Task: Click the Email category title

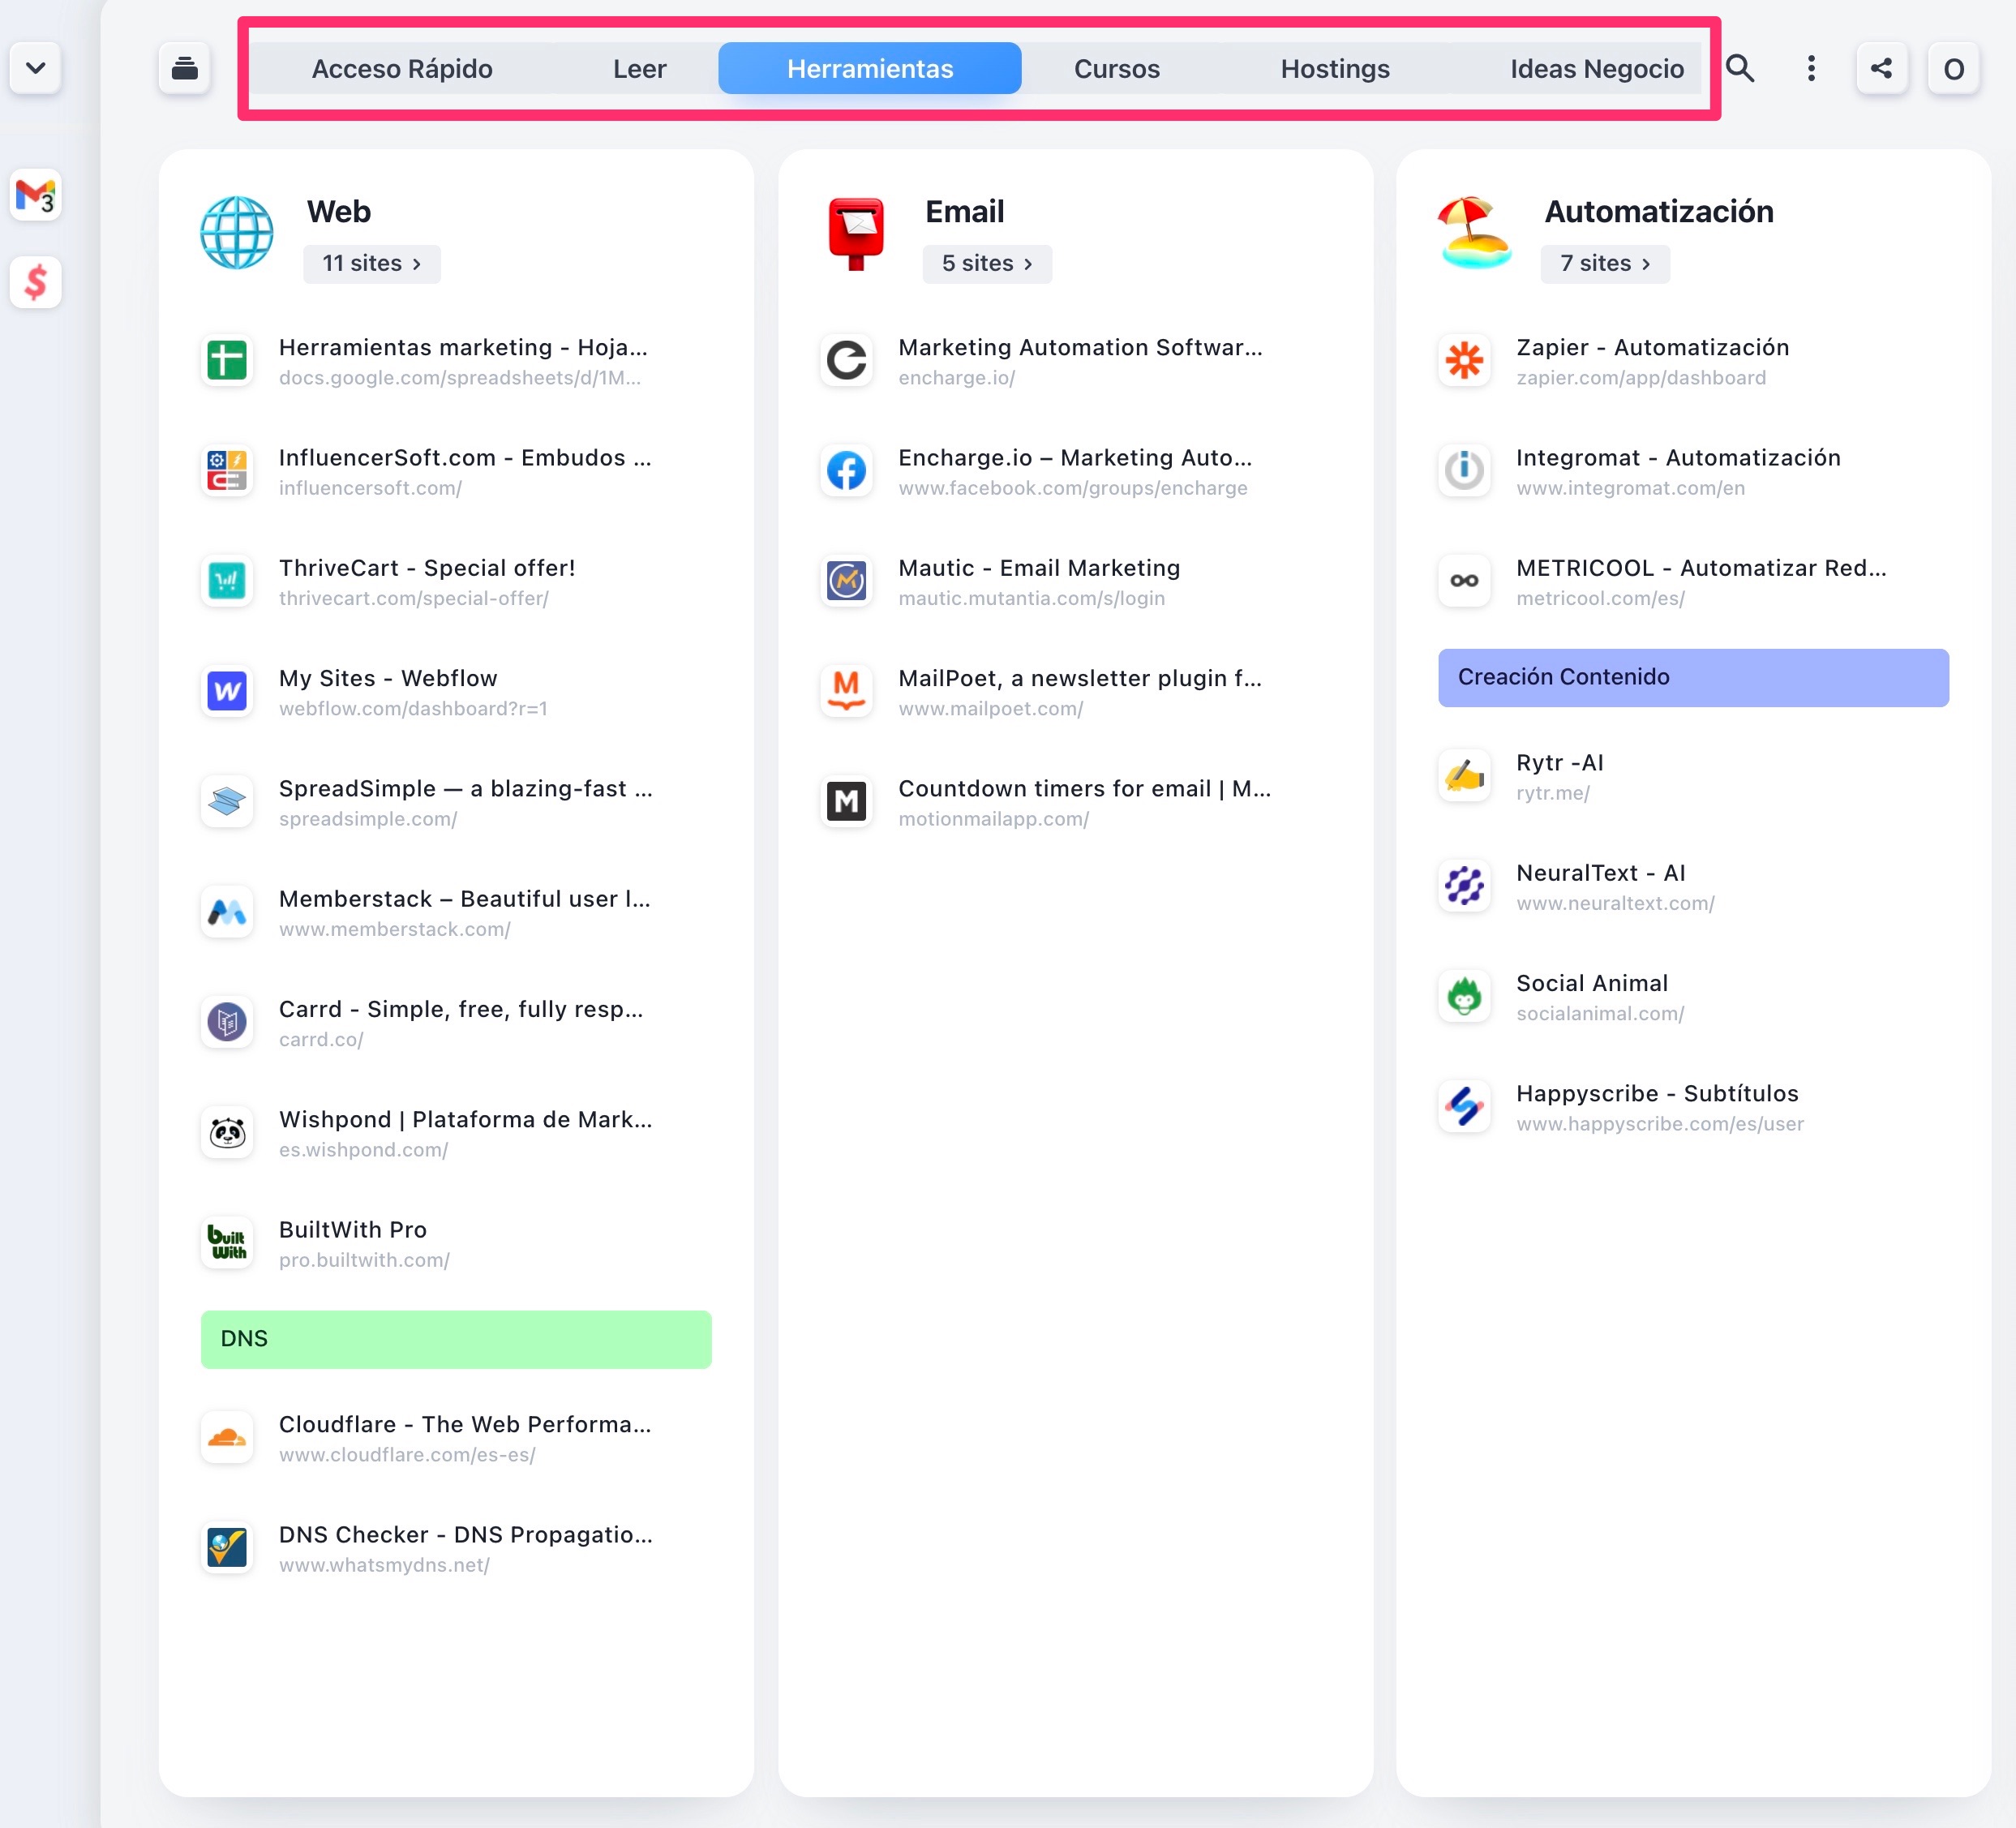Action: tap(965, 212)
